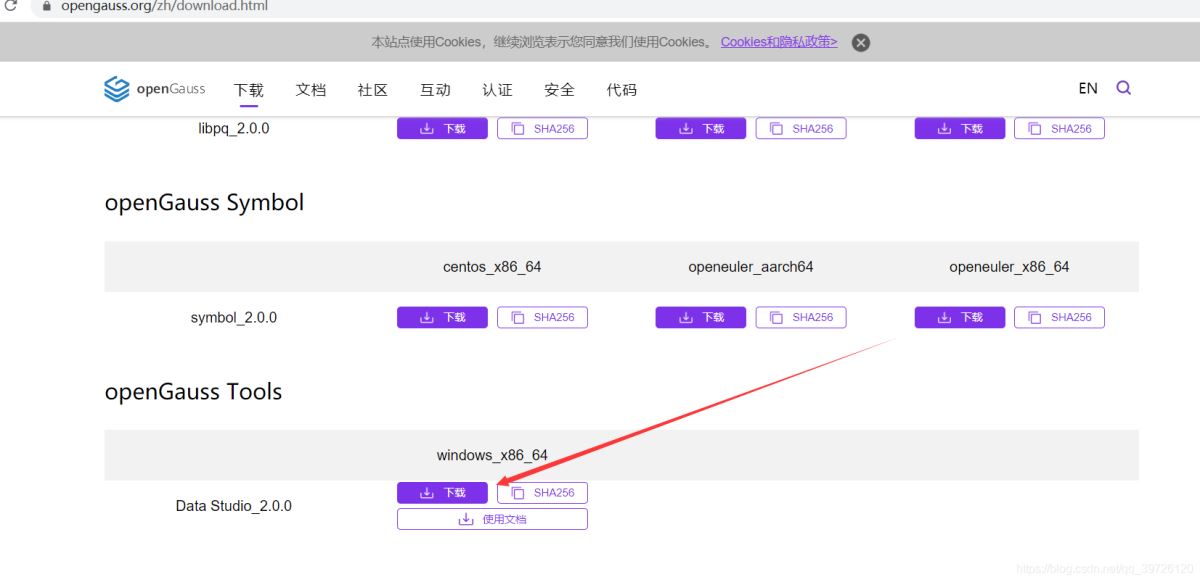1200x582 pixels.
Task: Select the 互动 navigation item
Action: point(434,89)
